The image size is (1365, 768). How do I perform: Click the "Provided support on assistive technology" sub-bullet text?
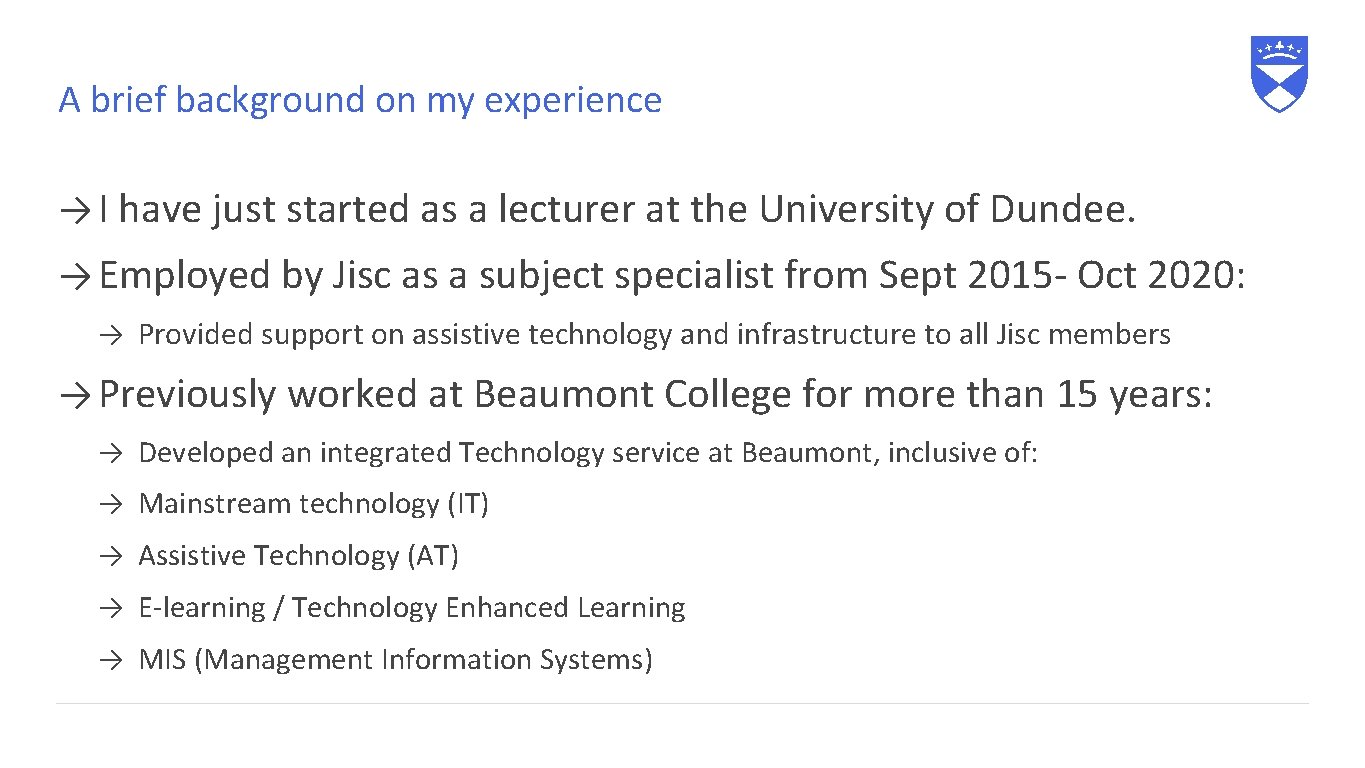point(654,335)
